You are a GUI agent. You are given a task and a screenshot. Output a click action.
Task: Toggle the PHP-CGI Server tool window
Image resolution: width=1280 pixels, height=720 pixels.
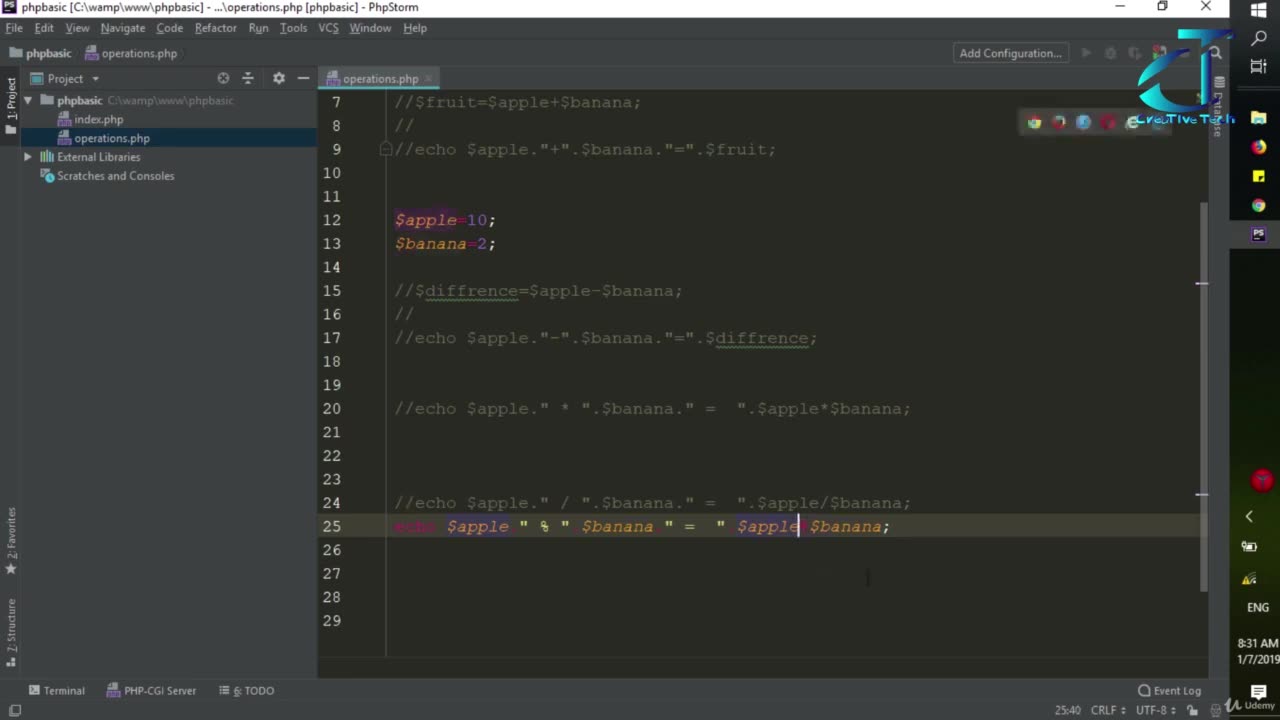(151, 690)
